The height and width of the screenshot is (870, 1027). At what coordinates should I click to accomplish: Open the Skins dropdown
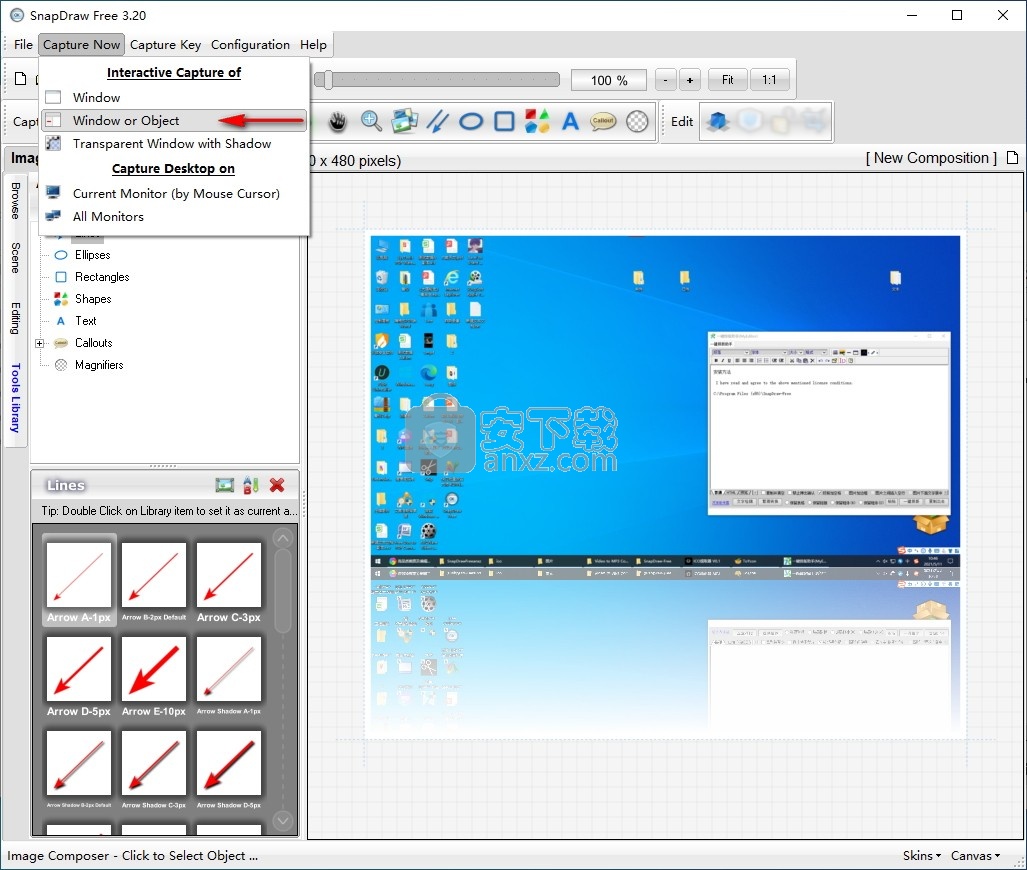pos(922,856)
